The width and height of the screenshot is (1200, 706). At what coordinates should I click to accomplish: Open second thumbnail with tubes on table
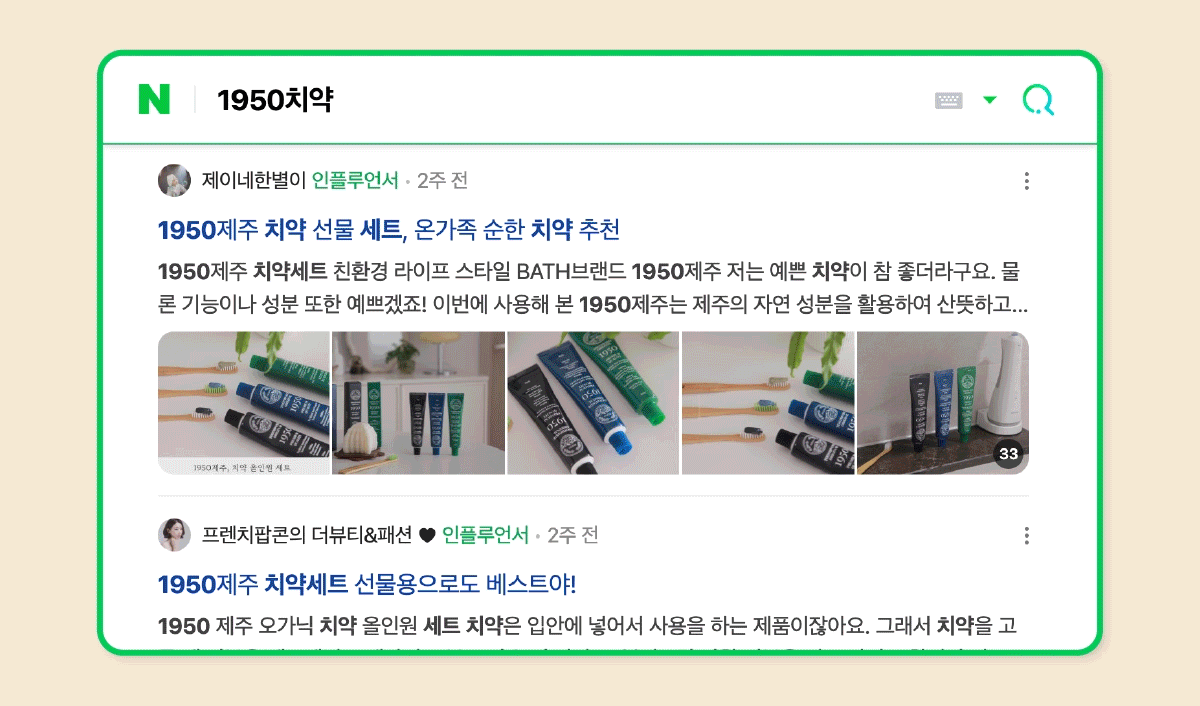tap(418, 403)
